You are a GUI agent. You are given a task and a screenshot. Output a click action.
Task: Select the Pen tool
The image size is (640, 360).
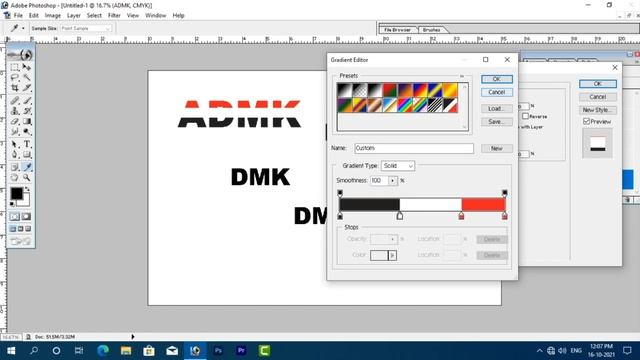point(15,155)
